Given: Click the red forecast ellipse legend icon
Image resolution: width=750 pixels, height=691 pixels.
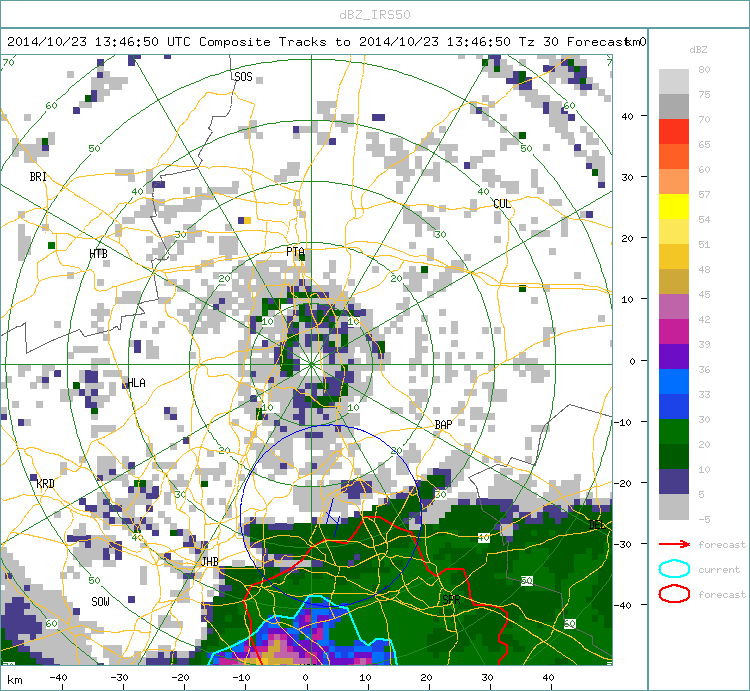Looking at the screenshot, I should pyautogui.click(x=674, y=594).
